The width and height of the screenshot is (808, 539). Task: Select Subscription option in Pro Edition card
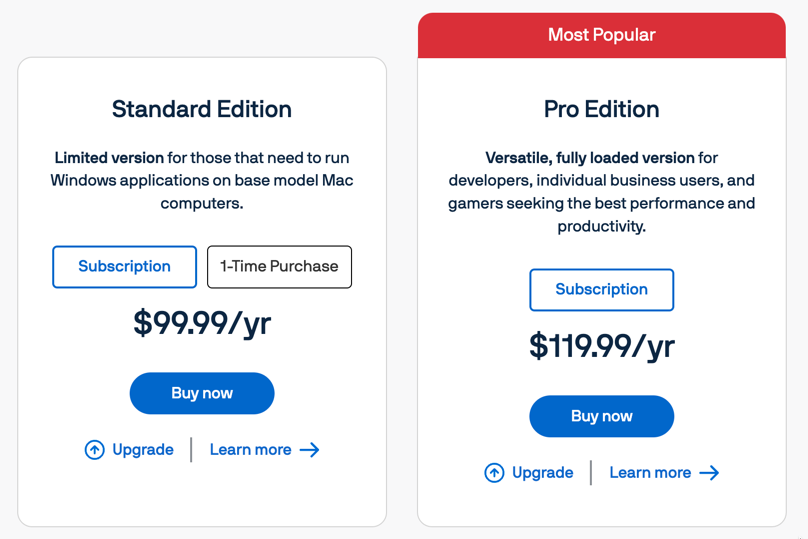click(601, 290)
